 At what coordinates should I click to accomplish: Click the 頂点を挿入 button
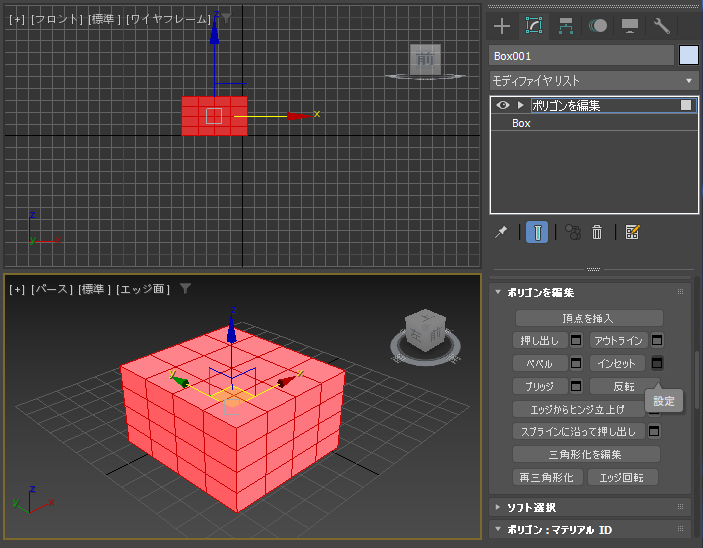(x=589, y=318)
